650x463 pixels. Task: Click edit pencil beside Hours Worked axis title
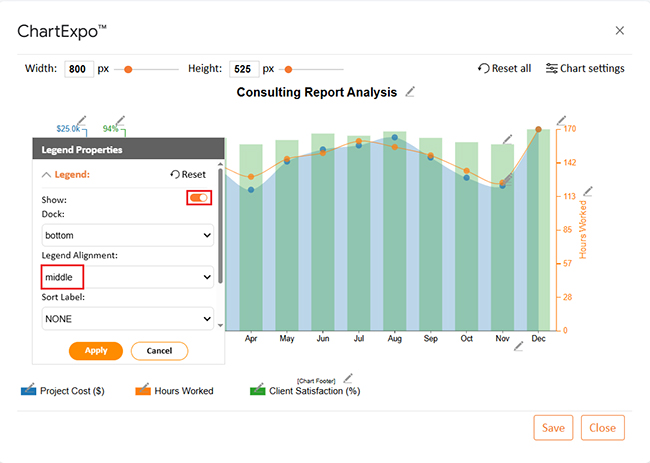tap(588, 190)
